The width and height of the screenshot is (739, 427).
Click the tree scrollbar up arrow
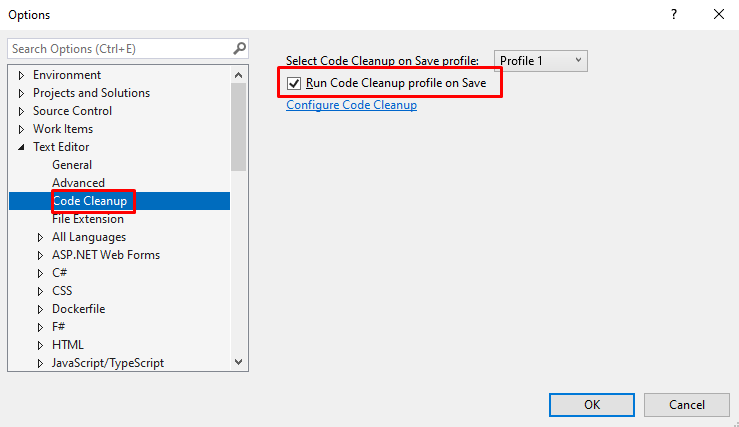[238, 75]
